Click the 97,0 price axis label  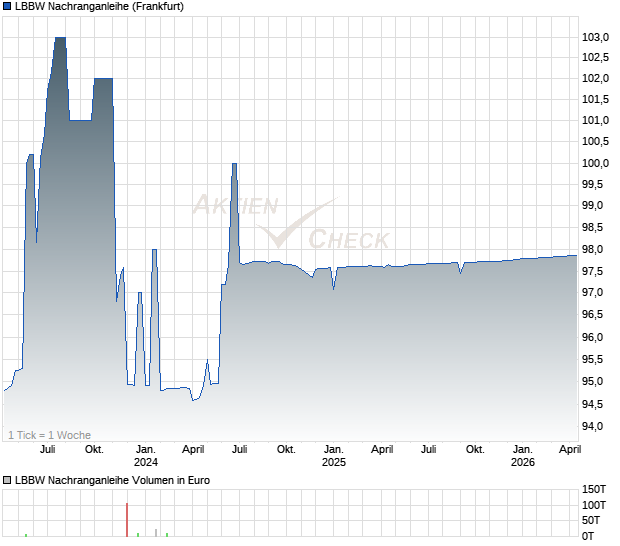click(593, 292)
